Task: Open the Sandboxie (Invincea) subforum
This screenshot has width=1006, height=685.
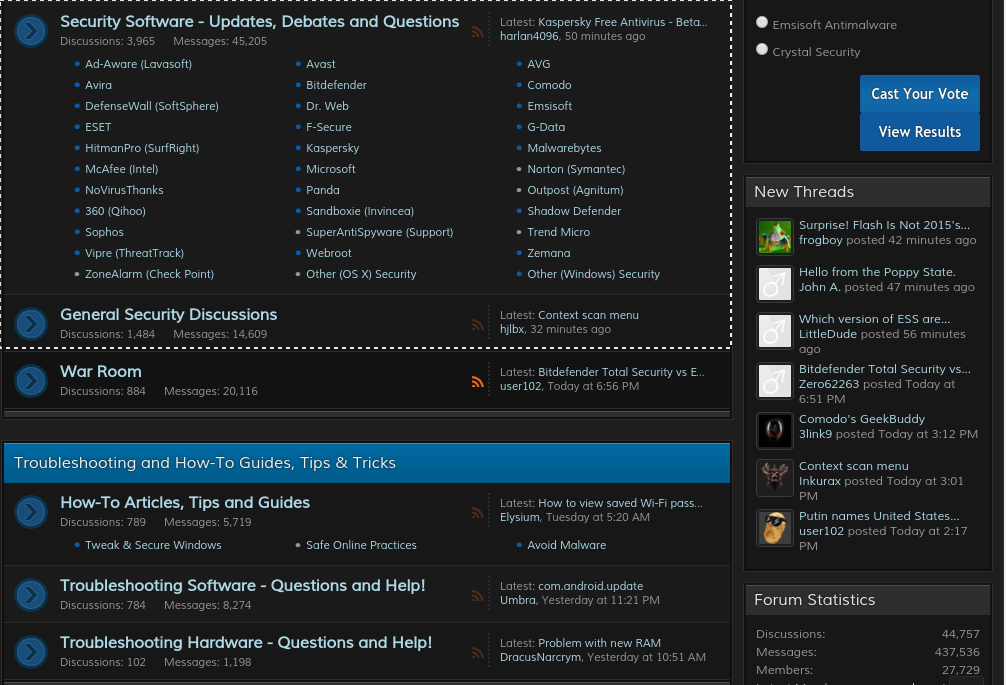Action: pos(360,211)
